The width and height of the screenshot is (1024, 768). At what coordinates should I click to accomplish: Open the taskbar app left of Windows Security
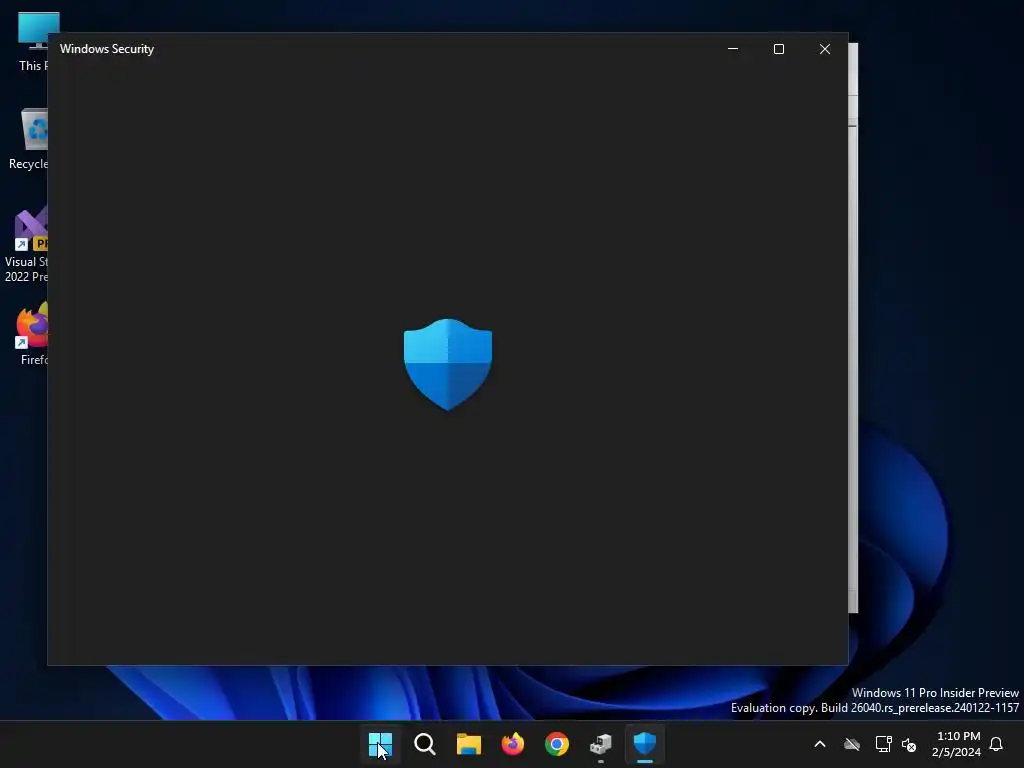coord(601,744)
